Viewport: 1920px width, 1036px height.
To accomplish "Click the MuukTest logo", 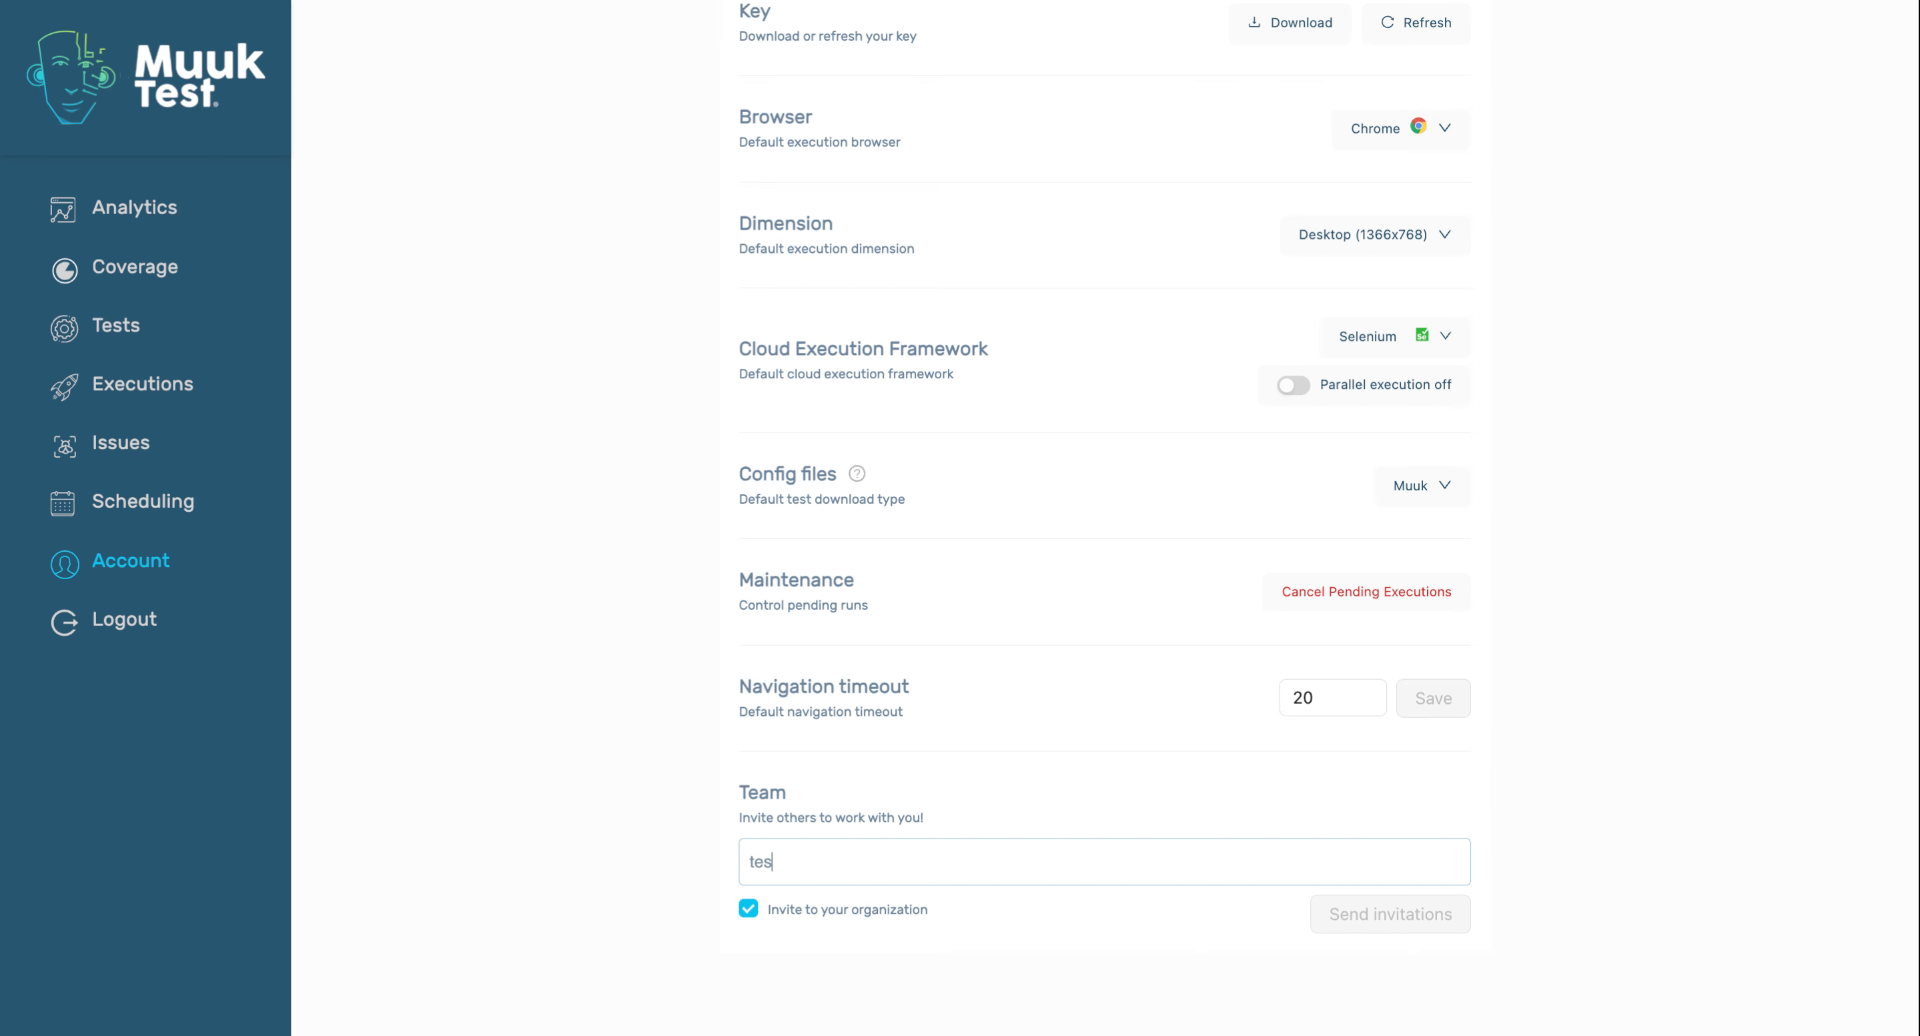I will tap(145, 78).
